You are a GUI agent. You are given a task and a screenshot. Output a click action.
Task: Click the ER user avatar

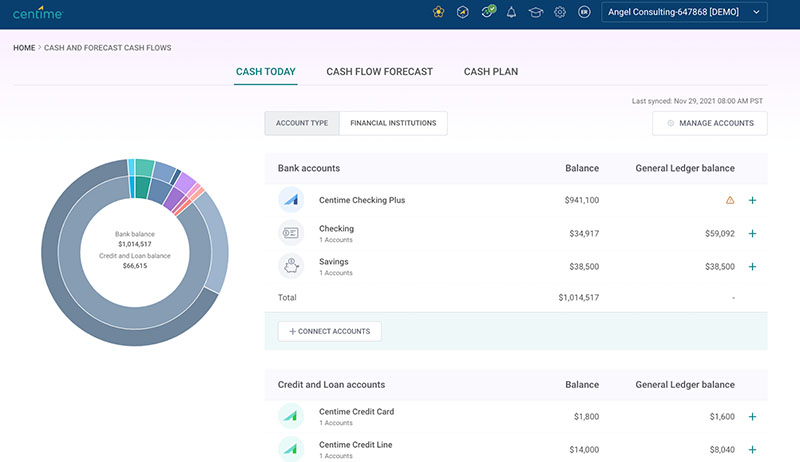tap(584, 12)
